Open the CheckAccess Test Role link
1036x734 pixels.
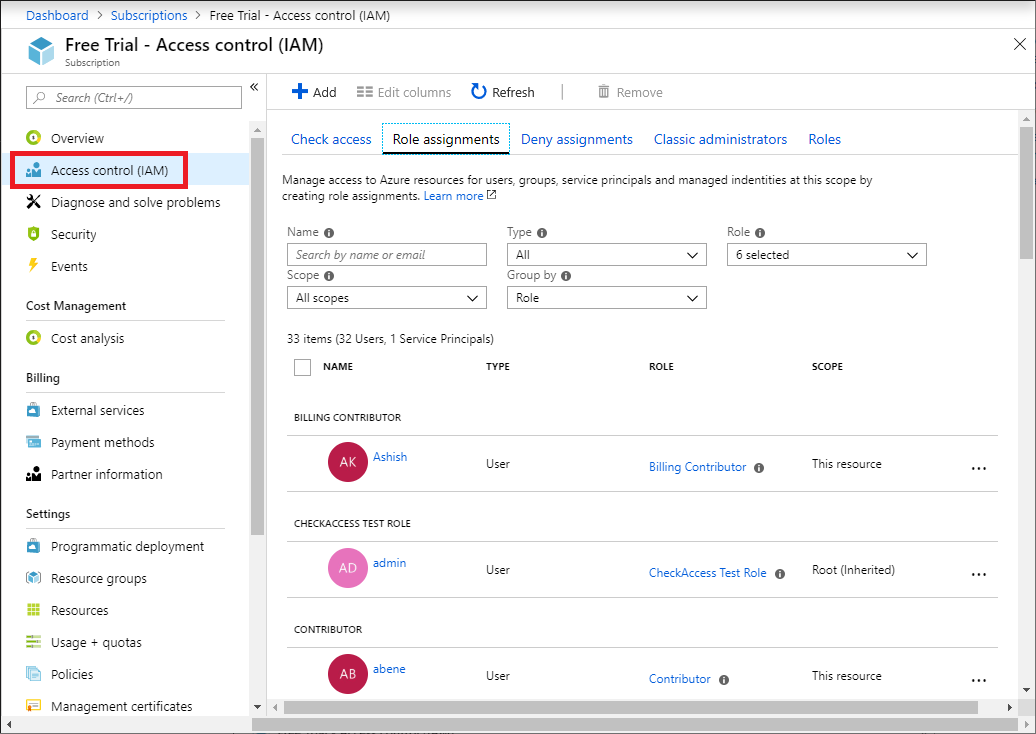(707, 573)
